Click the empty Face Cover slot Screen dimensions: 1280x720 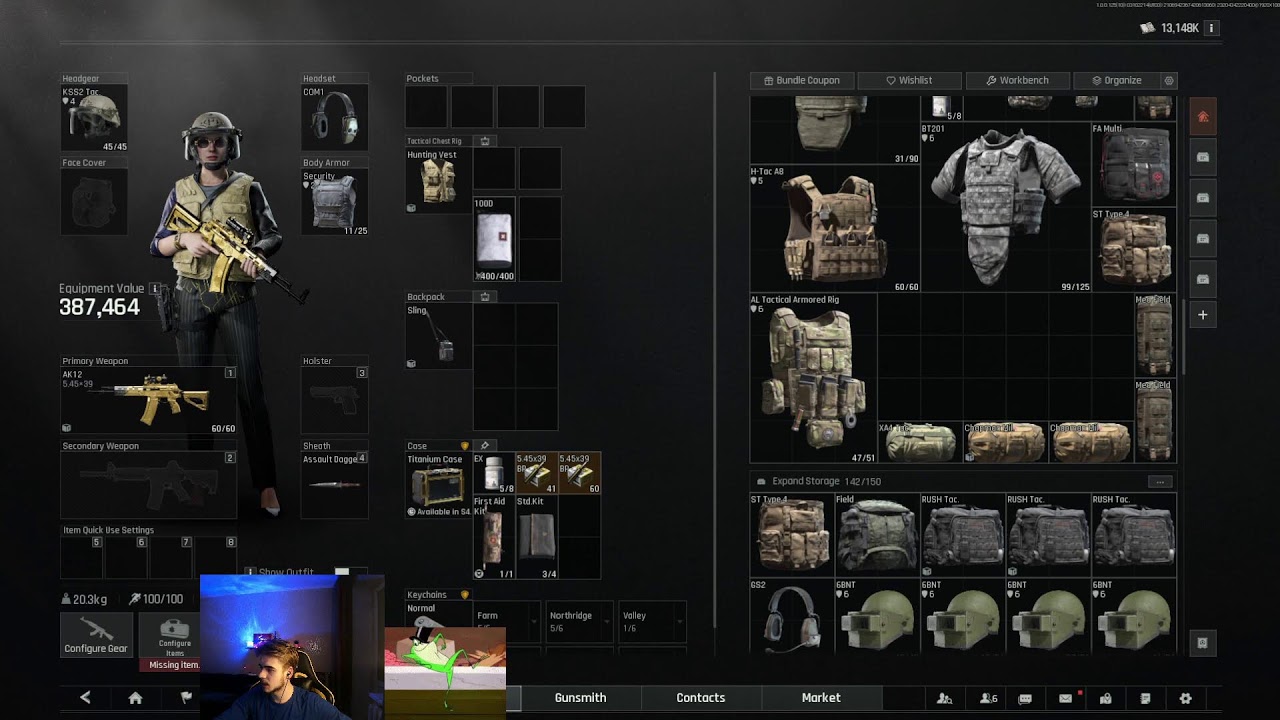[x=94, y=203]
